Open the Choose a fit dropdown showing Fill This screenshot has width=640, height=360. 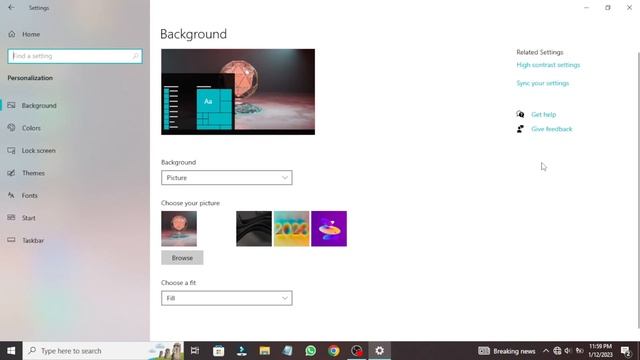pos(227,298)
